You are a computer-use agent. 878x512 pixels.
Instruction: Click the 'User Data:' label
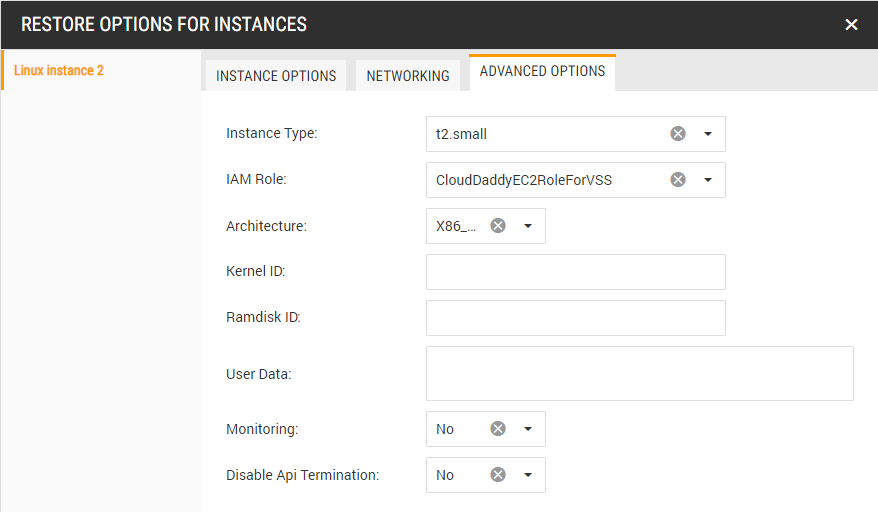tap(259, 374)
